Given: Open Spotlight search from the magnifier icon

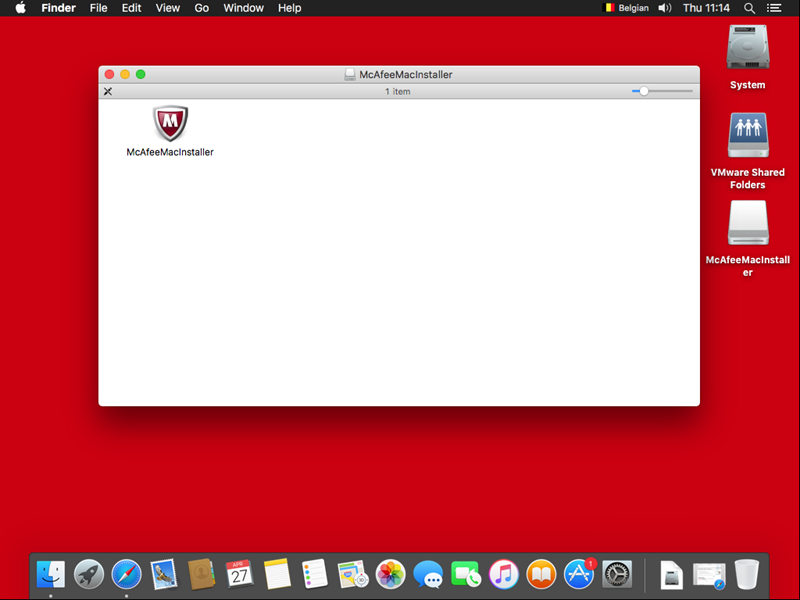Looking at the screenshot, I should 749,8.
